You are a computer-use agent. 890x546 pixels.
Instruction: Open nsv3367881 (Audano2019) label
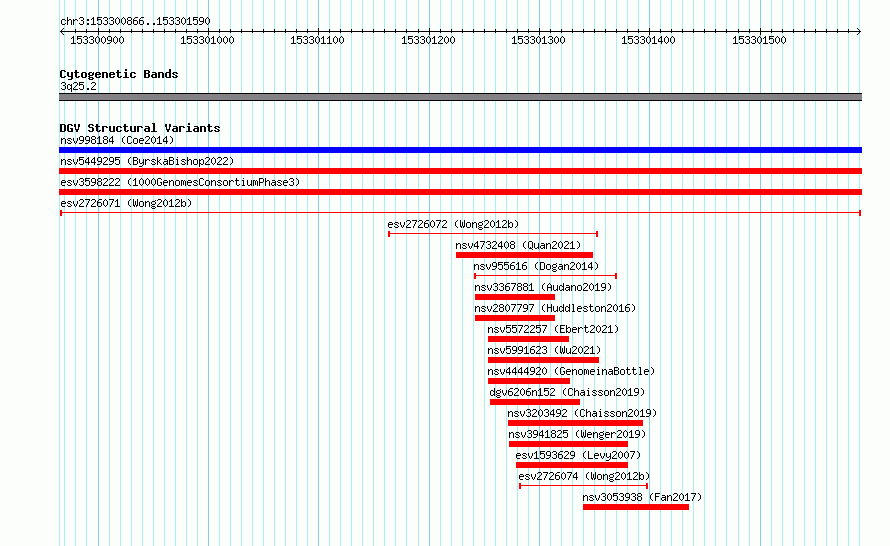click(543, 287)
